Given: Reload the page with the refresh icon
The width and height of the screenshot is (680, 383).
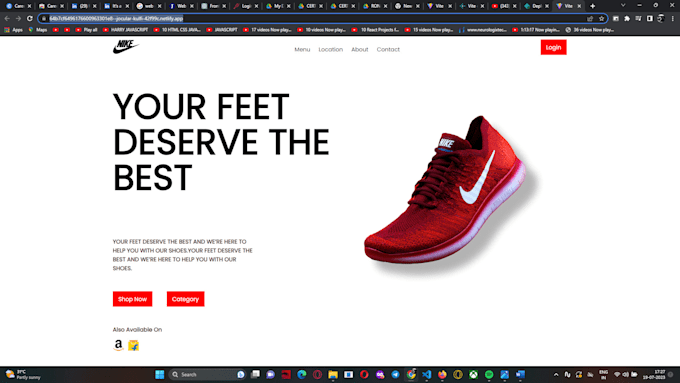Looking at the screenshot, I should [x=29, y=19].
